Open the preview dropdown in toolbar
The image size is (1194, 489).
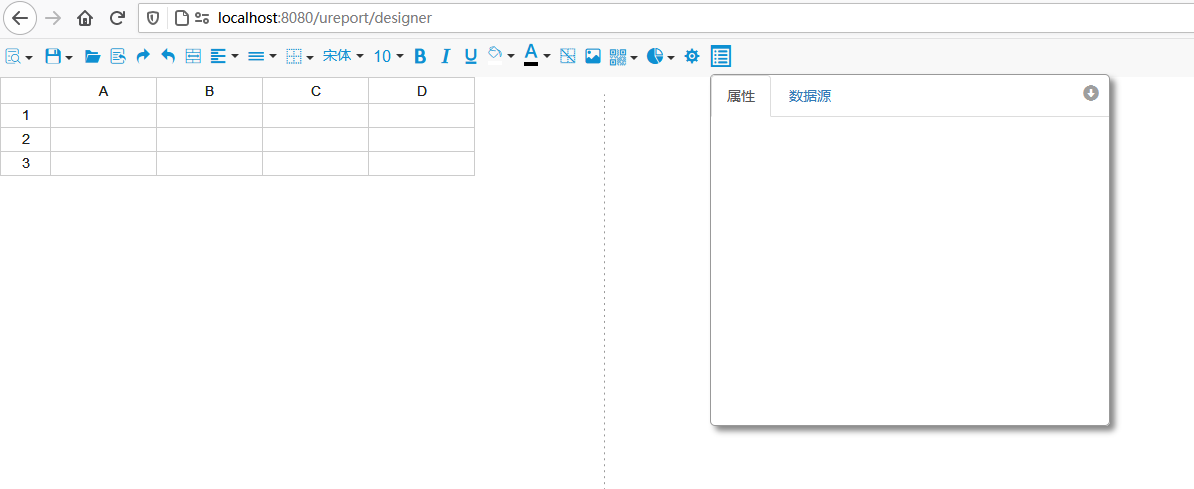[x=18, y=57]
